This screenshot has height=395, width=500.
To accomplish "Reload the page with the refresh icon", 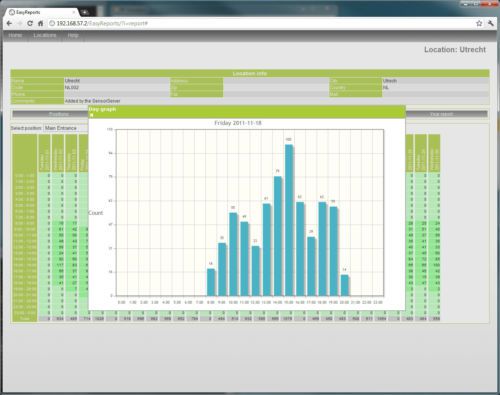I will pyautogui.click(x=30, y=23).
